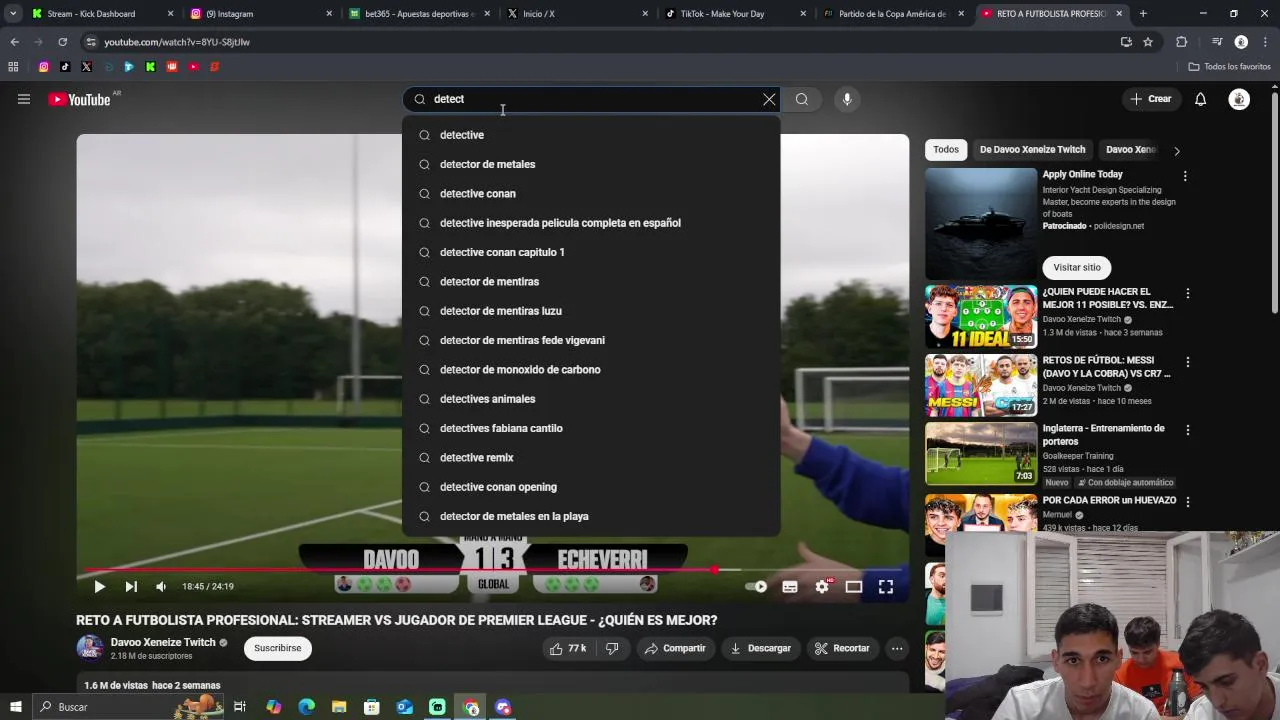Switch to theater mode

point(854,587)
